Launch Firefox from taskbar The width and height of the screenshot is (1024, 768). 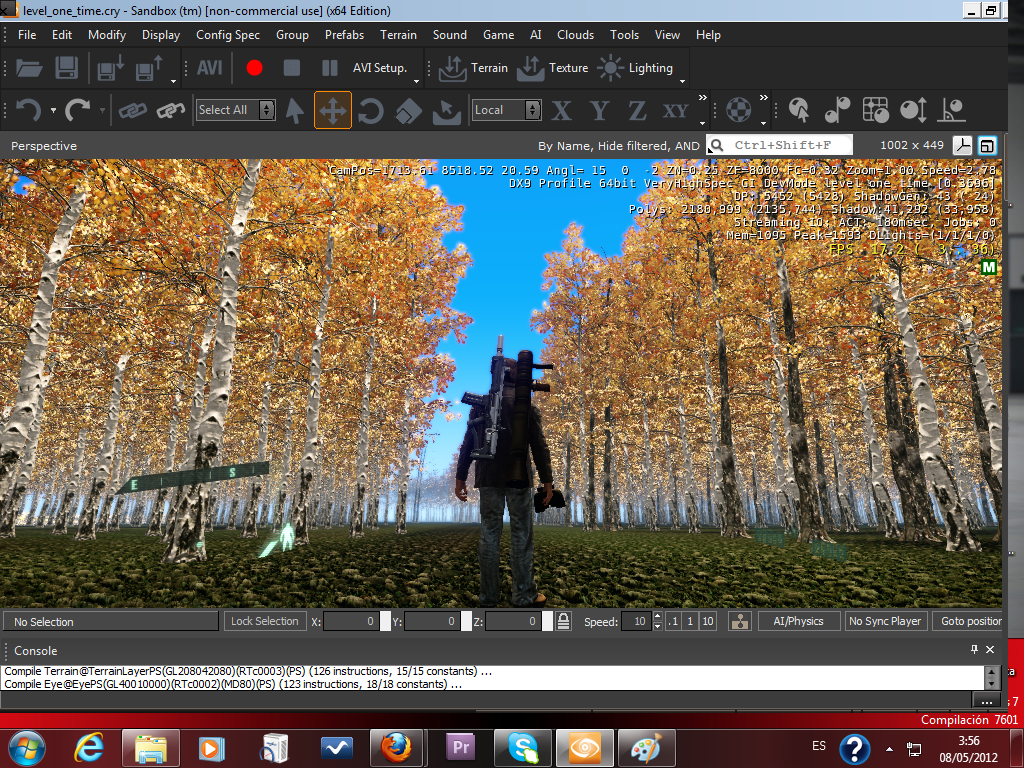click(x=397, y=748)
